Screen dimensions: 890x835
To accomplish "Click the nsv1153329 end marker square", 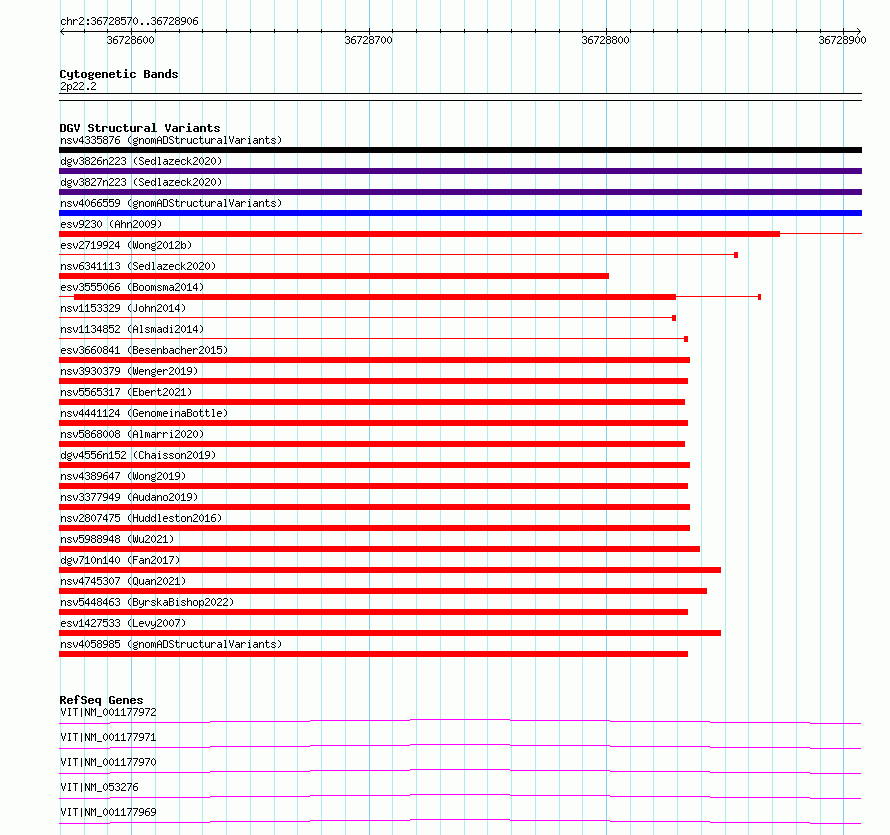I will click(x=674, y=318).
